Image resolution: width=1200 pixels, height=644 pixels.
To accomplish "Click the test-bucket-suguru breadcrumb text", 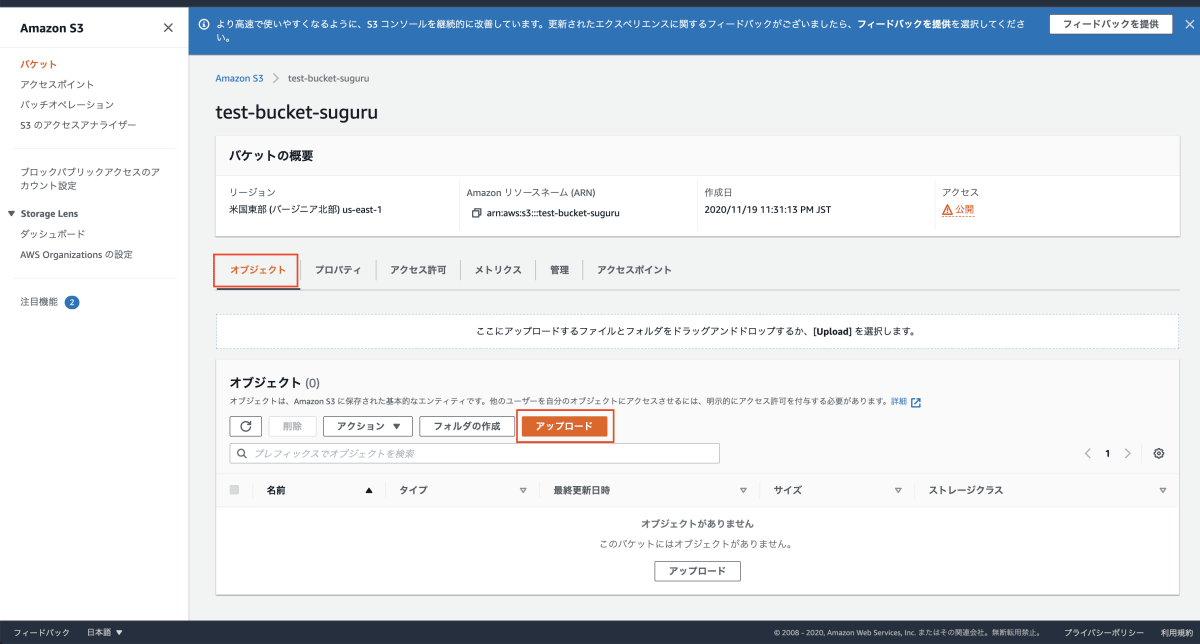I will pyautogui.click(x=329, y=78).
